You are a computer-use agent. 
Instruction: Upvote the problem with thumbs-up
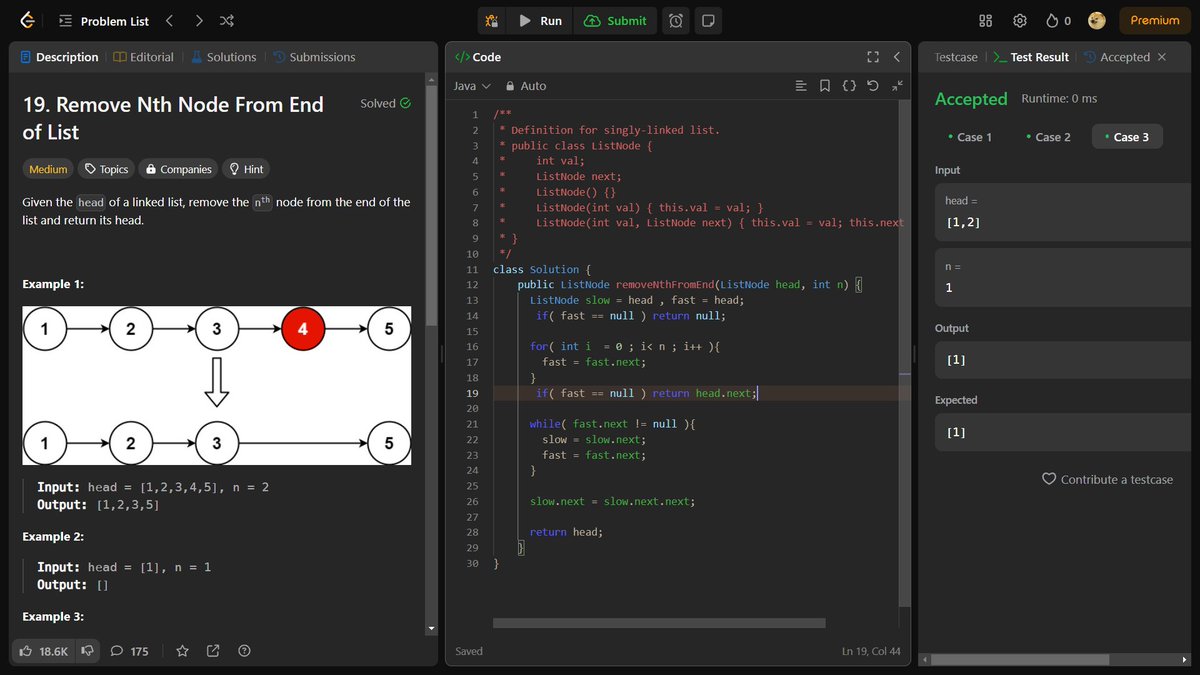44,651
